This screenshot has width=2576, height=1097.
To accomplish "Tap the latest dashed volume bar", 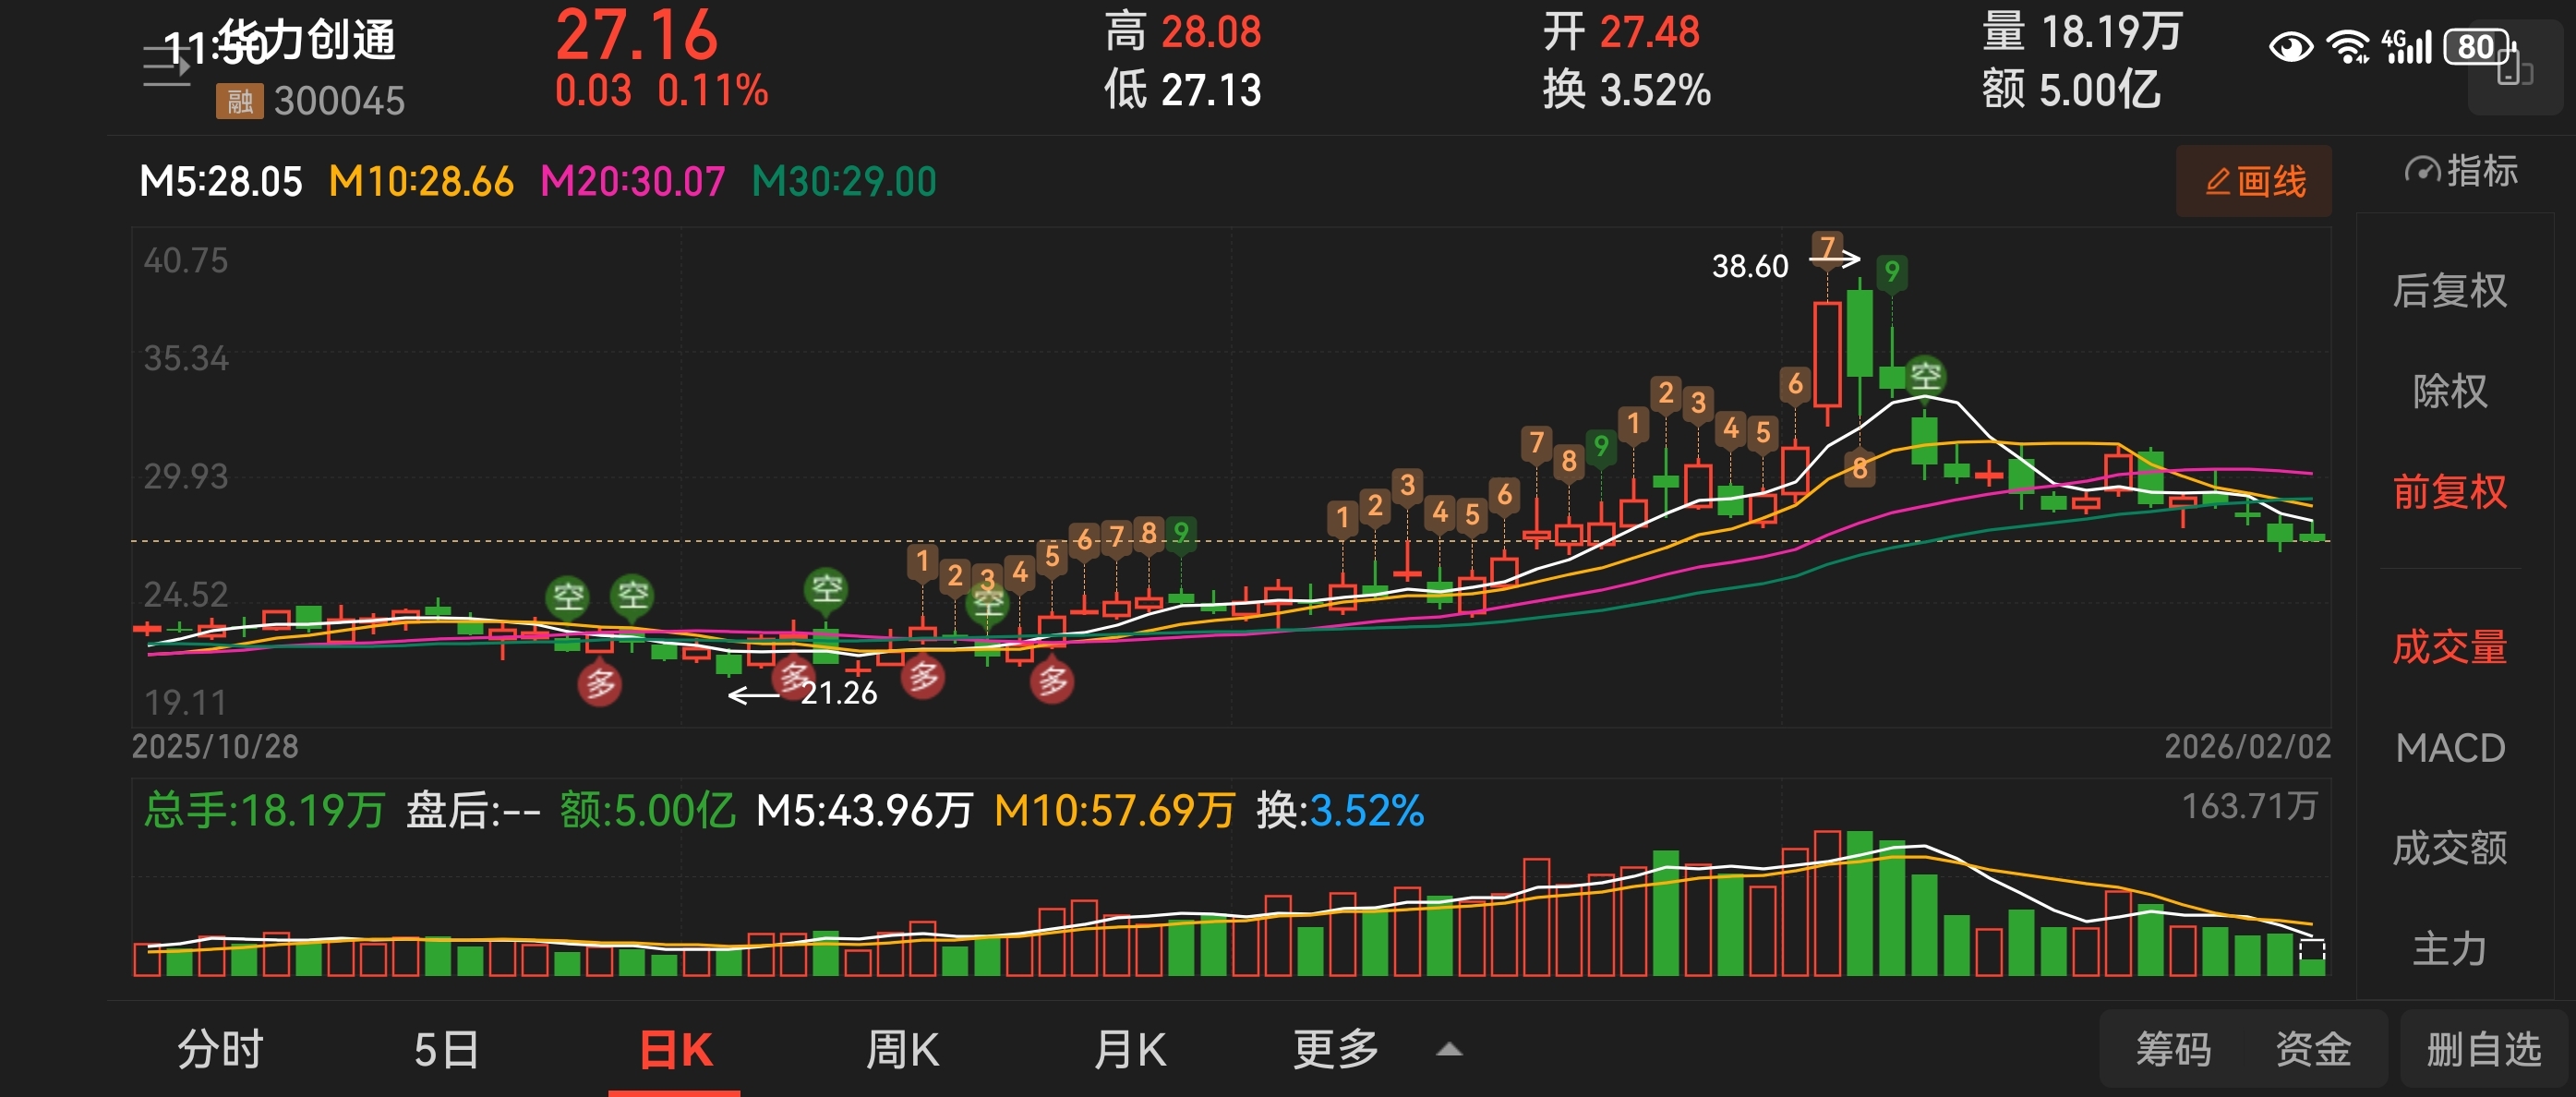I will click(2312, 955).
